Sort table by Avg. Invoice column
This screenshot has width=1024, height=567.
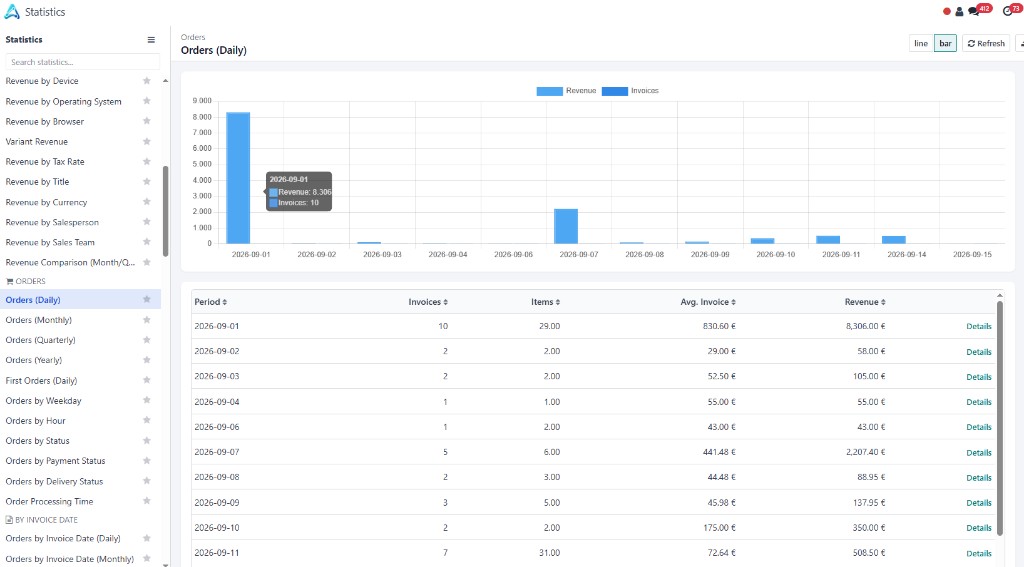tap(708, 302)
